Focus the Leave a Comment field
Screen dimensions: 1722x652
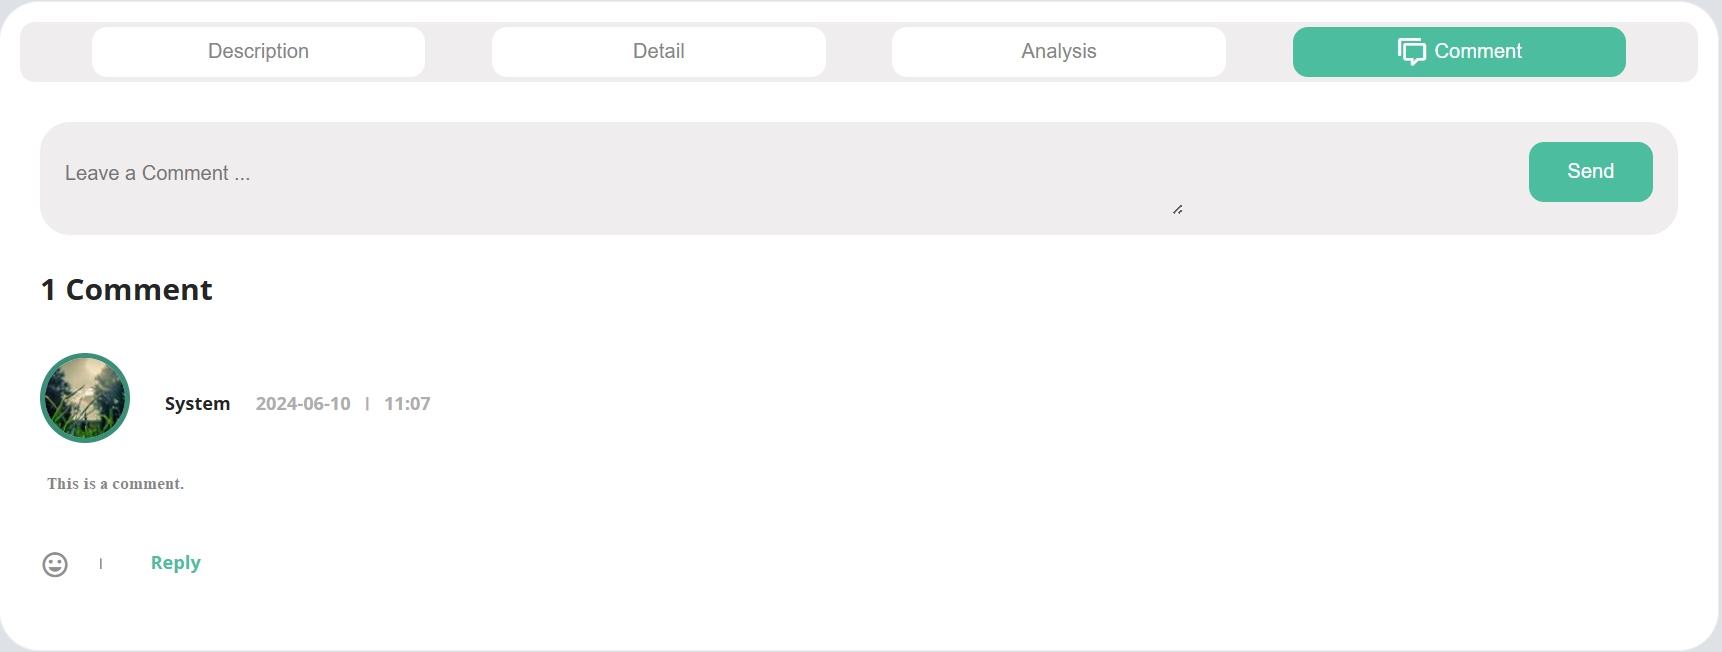click(x=600, y=174)
